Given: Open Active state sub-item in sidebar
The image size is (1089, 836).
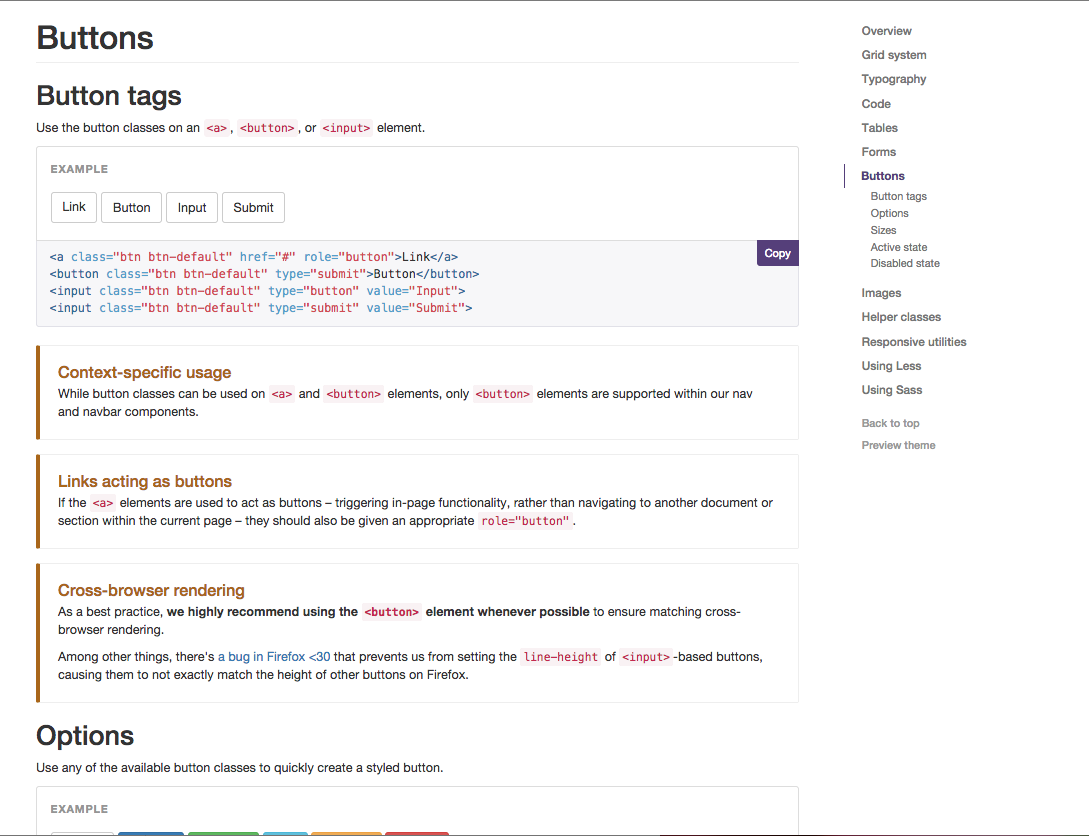Looking at the screenshot, I should (x=899, y=247).
